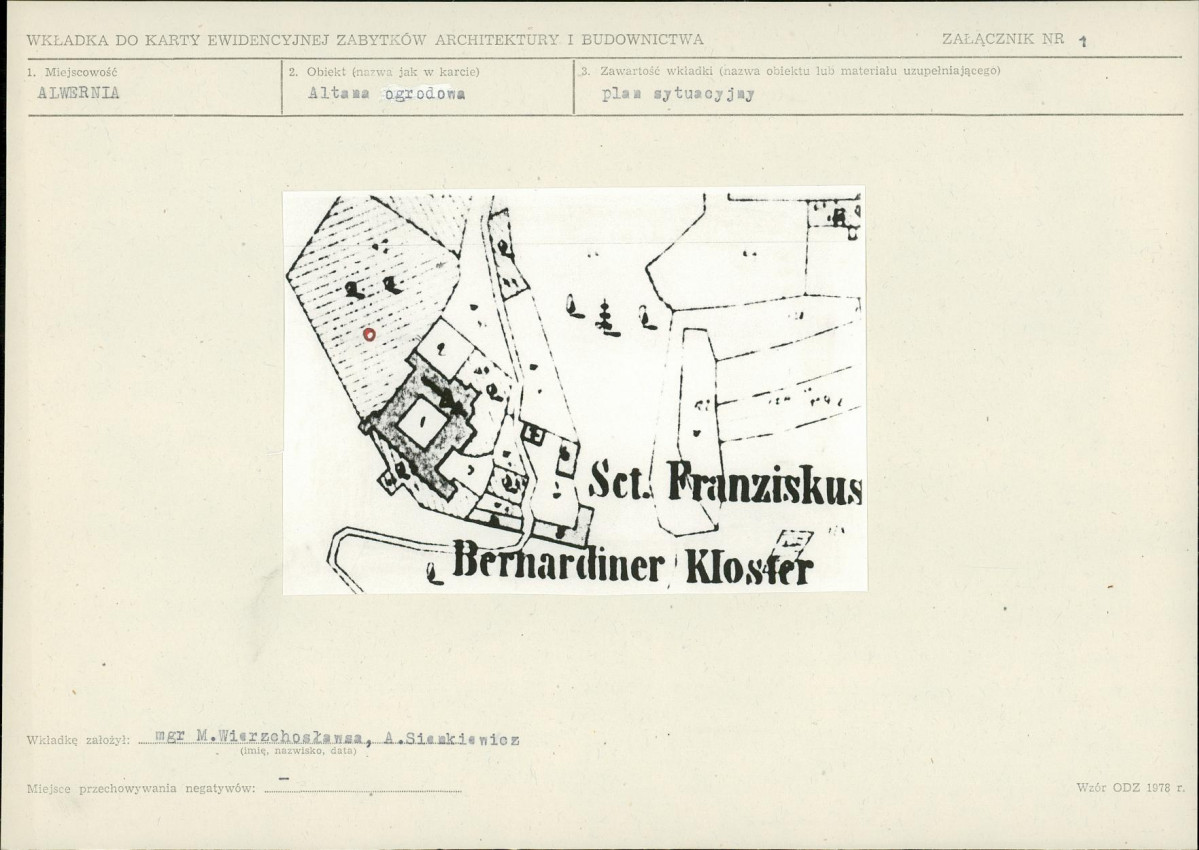
Task: Click the 'Bernardiner Kloster' map label
Action: coord(632,563)
